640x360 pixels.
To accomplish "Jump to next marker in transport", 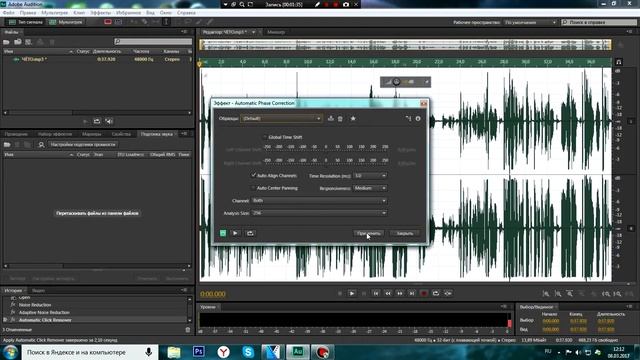I will coord(412,293).
